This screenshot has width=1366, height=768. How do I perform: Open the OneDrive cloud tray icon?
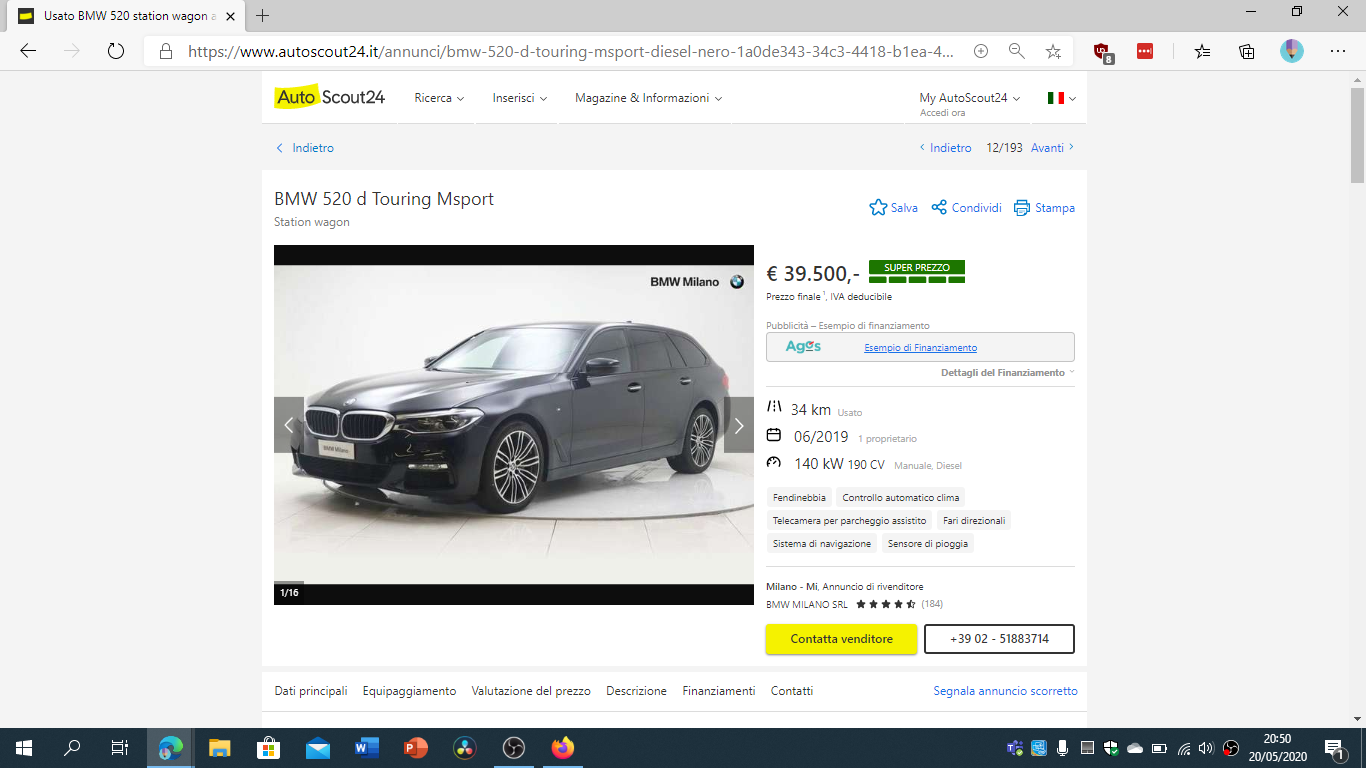point(1134,748)
